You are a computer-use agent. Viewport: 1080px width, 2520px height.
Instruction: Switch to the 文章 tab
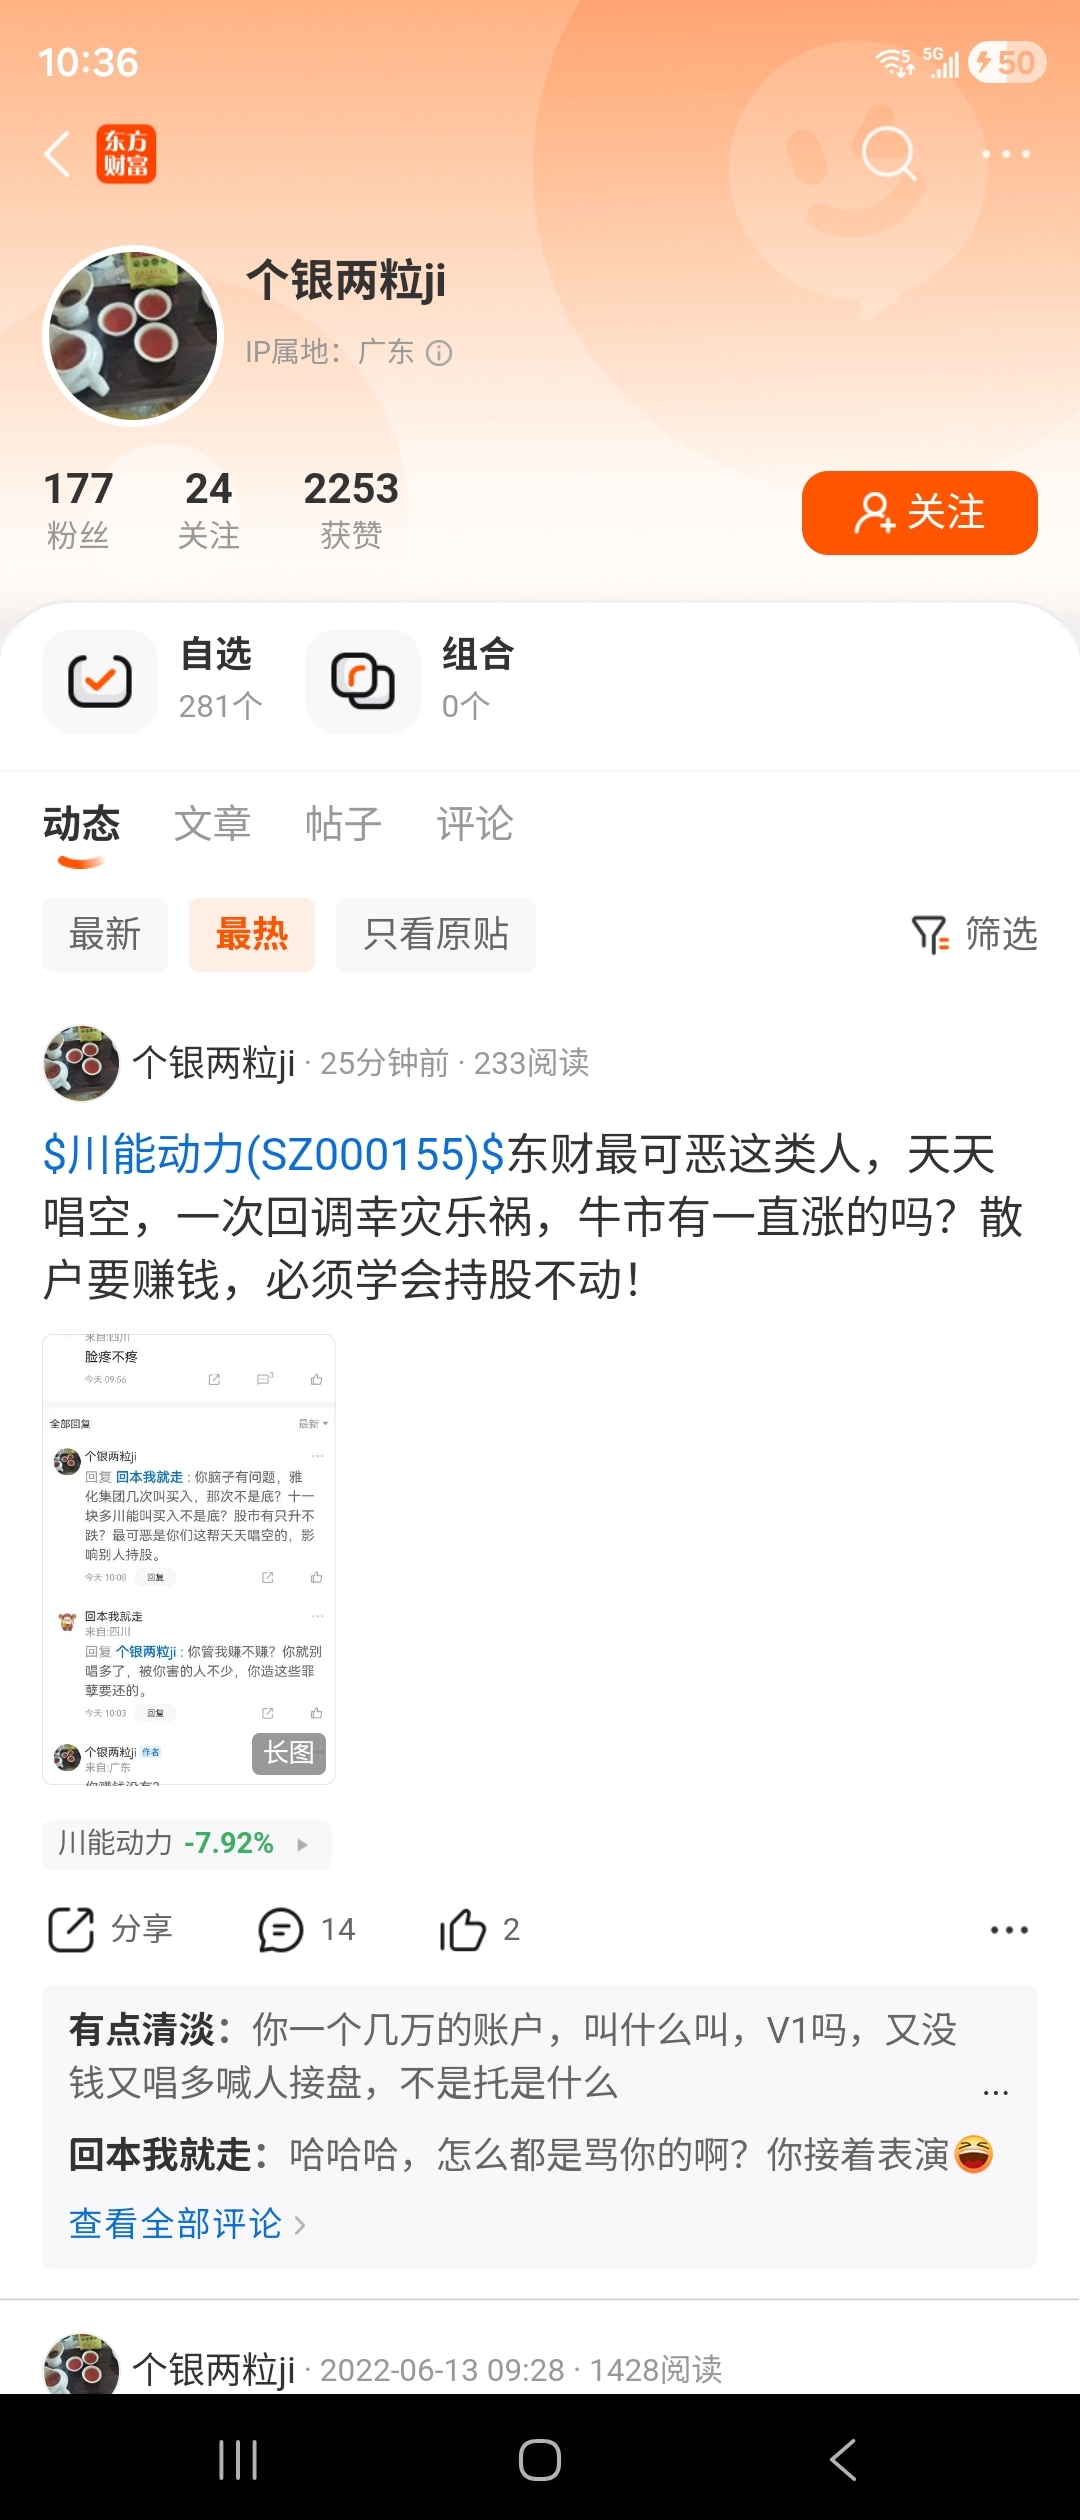pyautogui.click(x=212, y=824)
